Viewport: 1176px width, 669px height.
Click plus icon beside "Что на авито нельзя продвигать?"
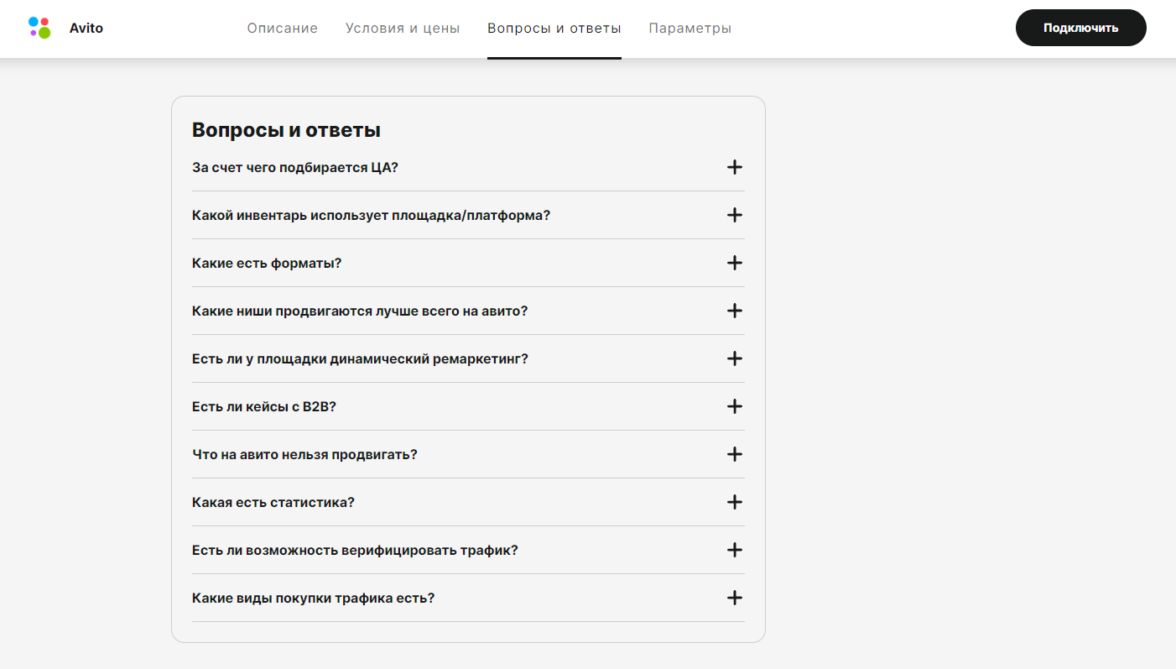[734, 454]
